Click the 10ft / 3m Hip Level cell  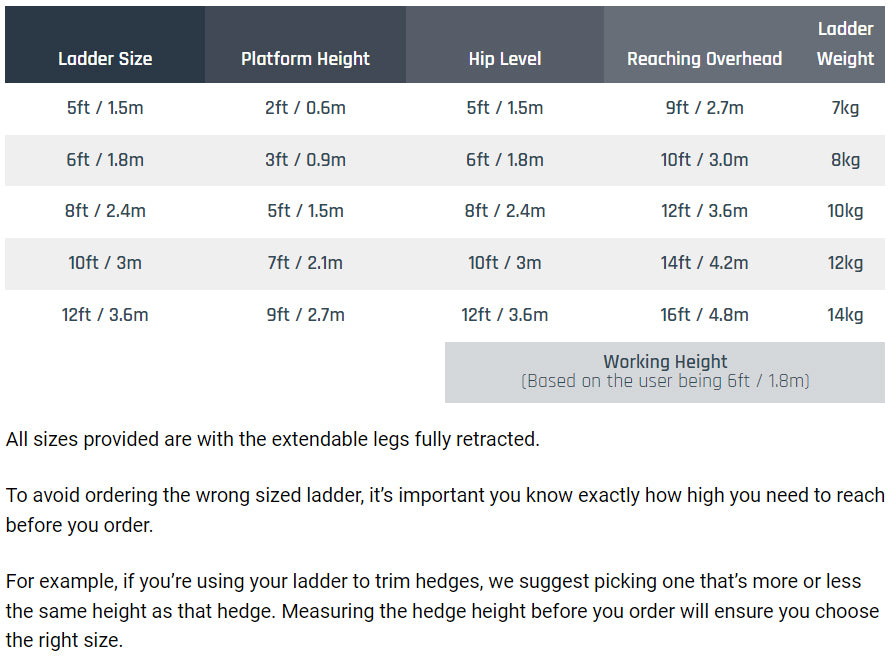coord(505,263)
